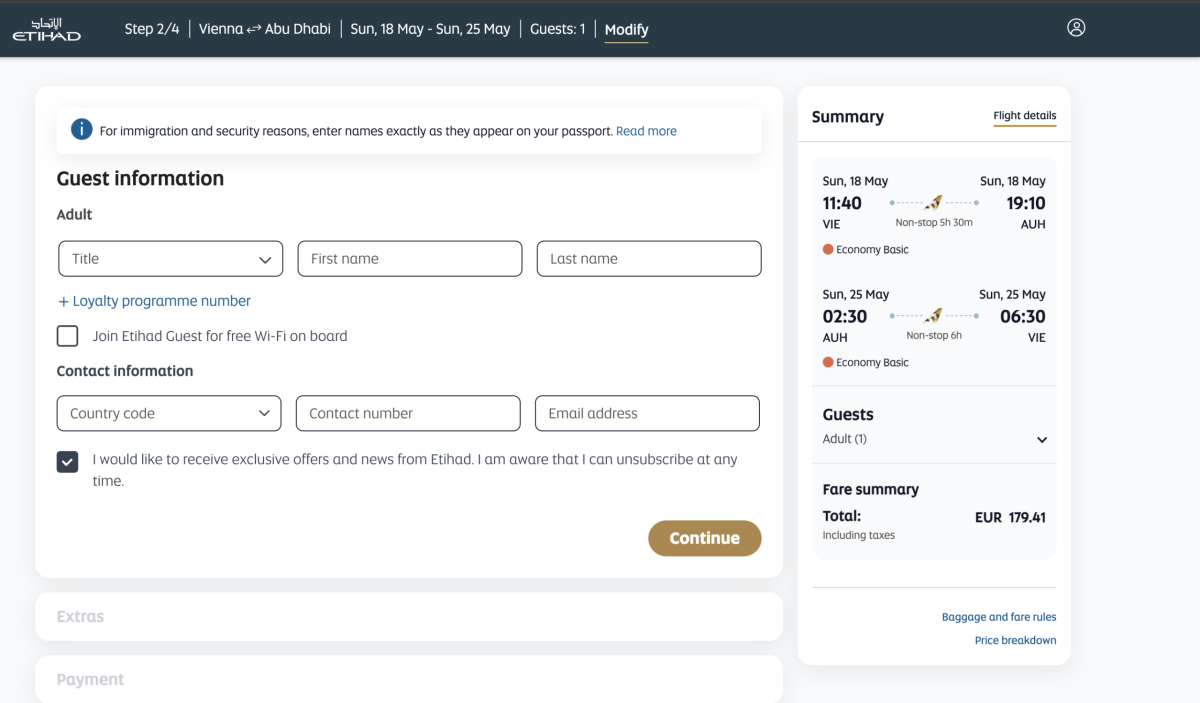Click the First name input field
This screenshot has height=703, width=1200.
409,259
